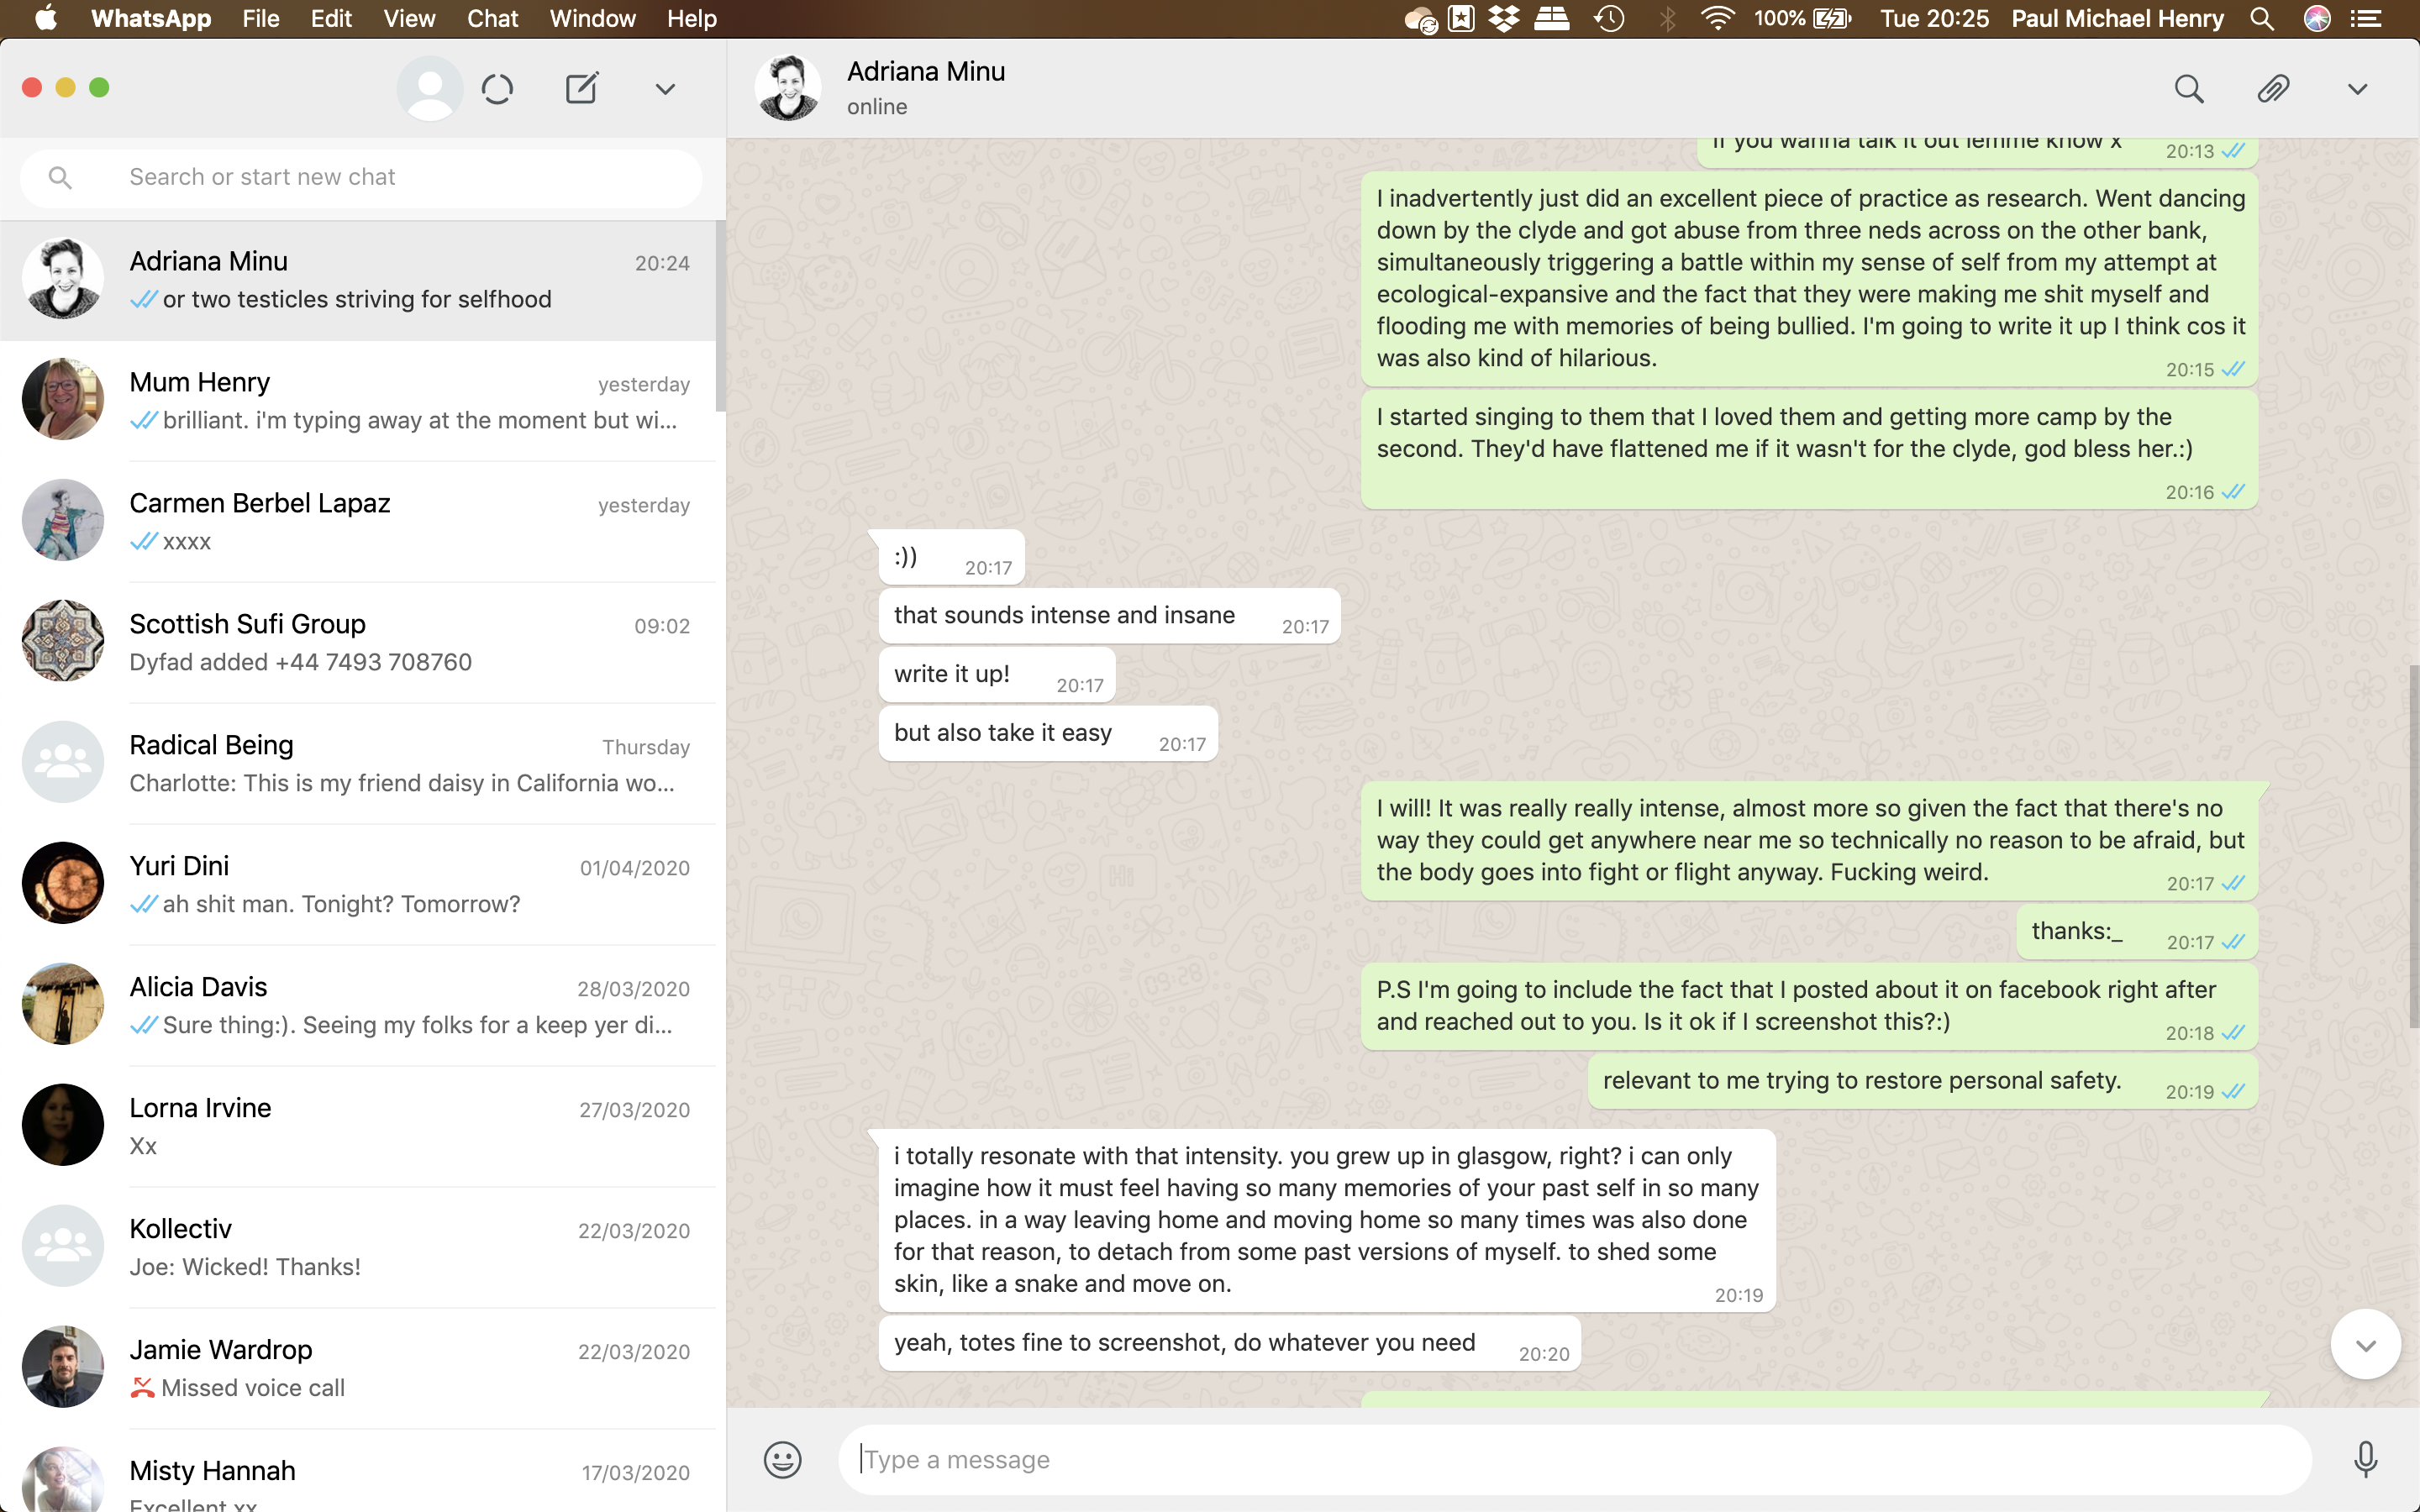2420x1512 pixels.
Task: Open the Chat menu
Action: point(492,19)
